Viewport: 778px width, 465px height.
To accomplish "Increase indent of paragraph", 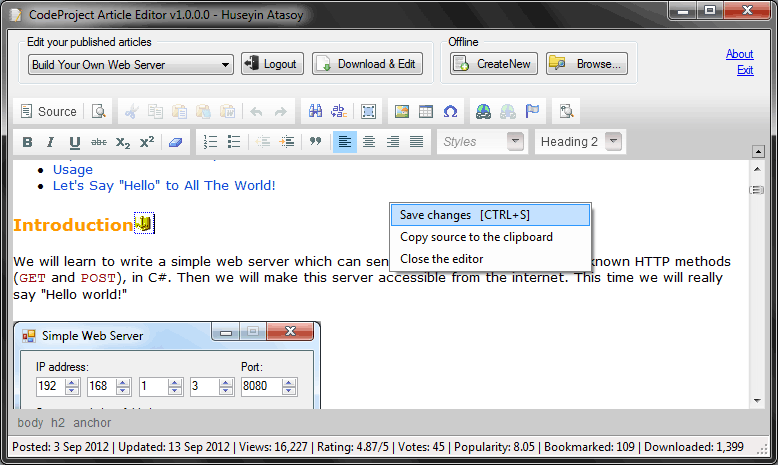I will click(287, 142).
